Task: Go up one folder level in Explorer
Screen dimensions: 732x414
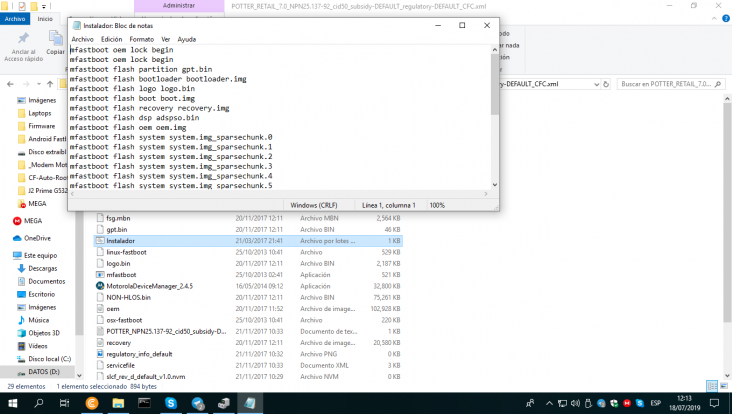Action: [x=50, y=84]
